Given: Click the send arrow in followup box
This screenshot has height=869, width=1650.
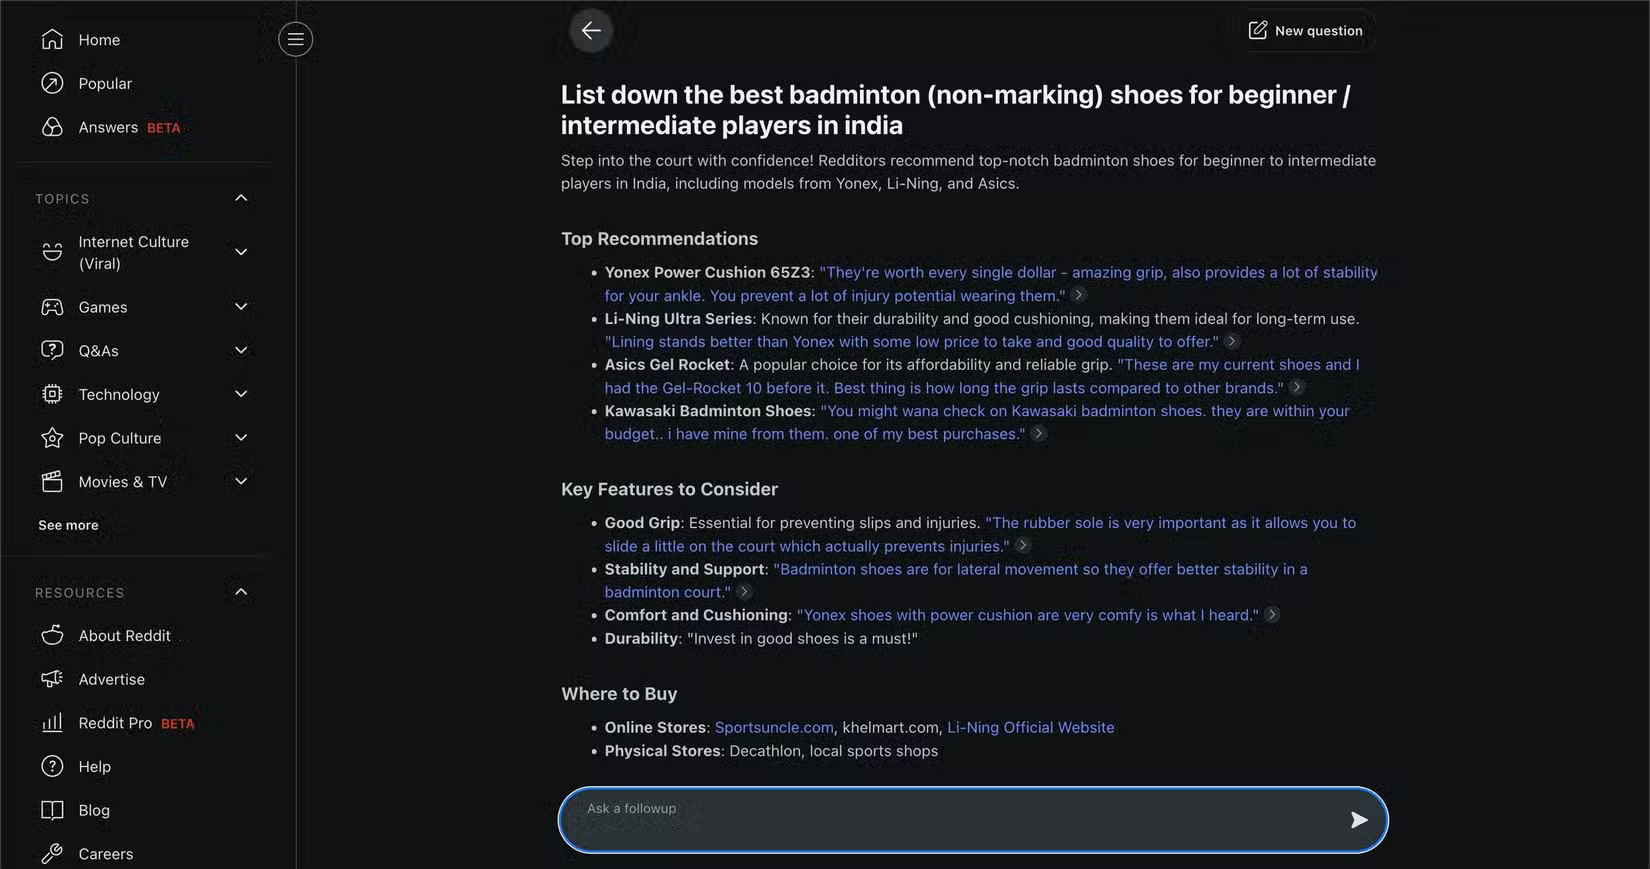Looking at the screenshot, I should click(1359, 820).
